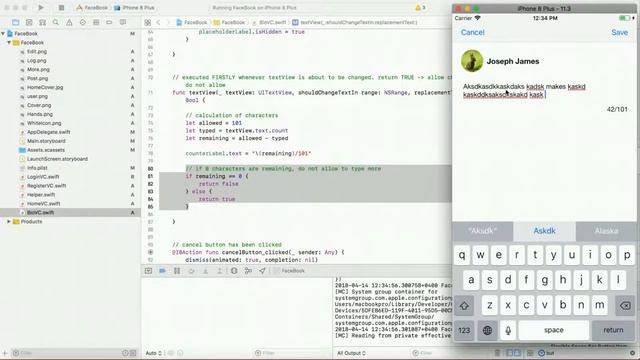Select HomeVC.swift in the navigator
This screenshot has height=360, width=640.
44,204
